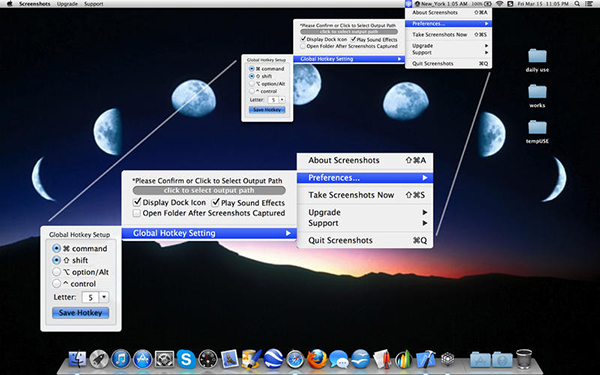Open the Dashboard gauge icon in Dock
This screenshot has width=600, height=375.
[x=208, y=359]
